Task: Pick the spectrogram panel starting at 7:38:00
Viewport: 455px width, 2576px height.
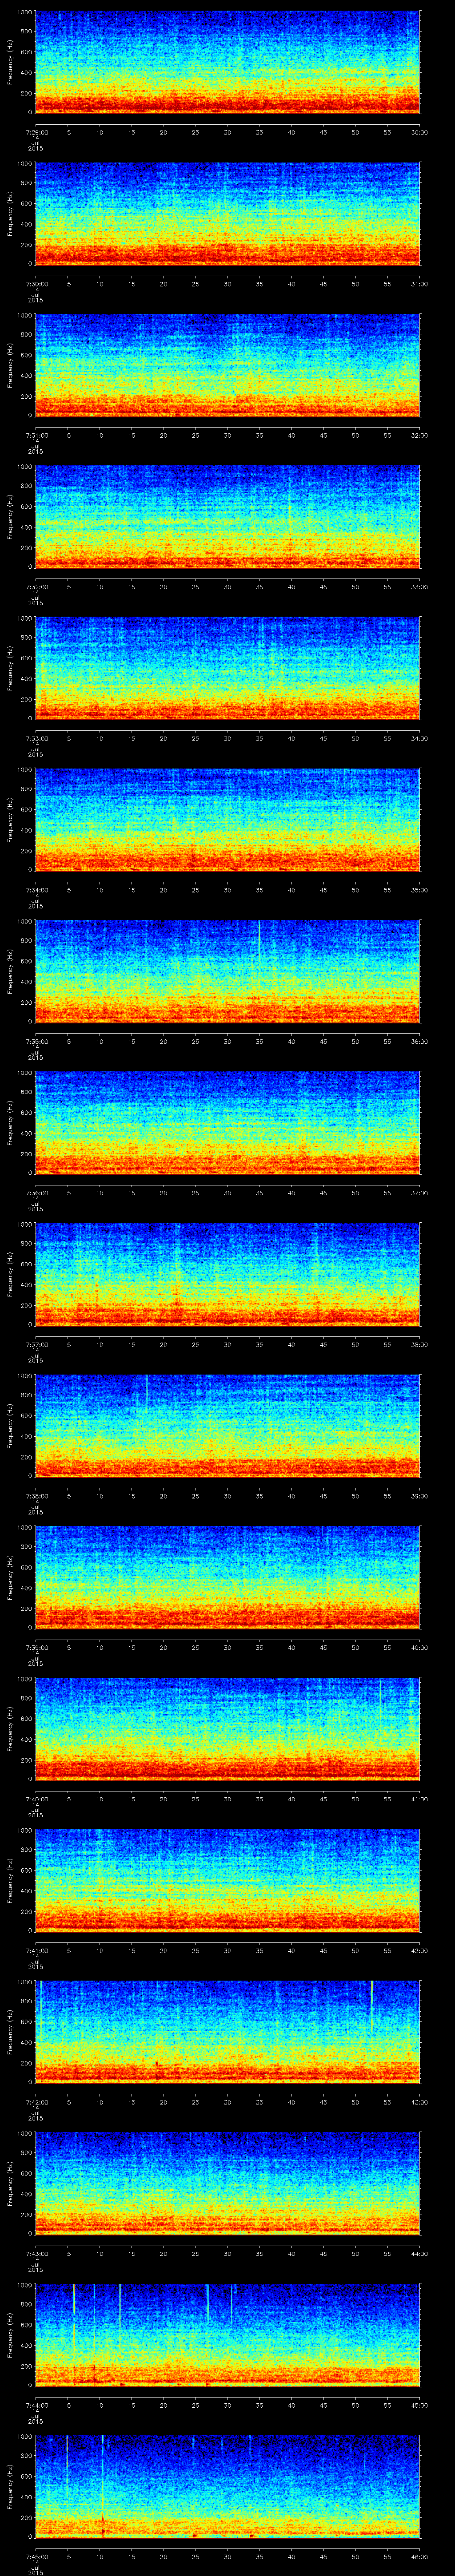Action: click(228, 1425)
